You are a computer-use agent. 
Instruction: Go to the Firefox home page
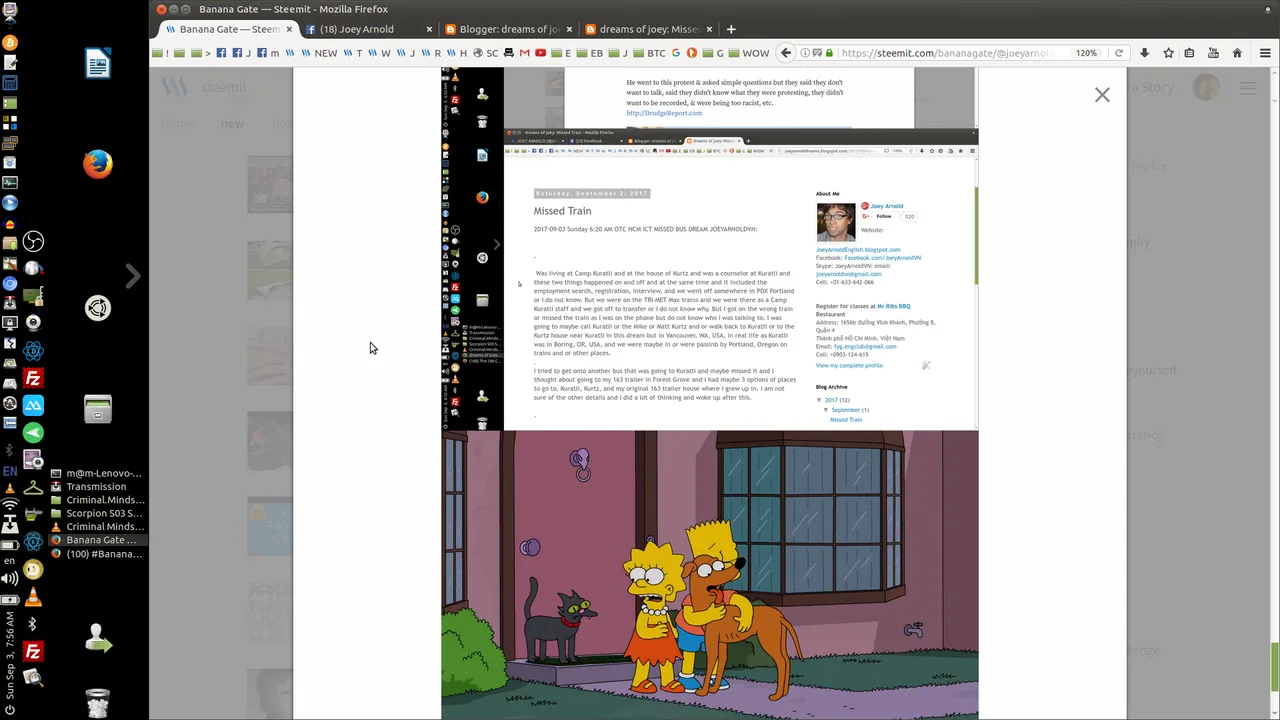click(1237, 53)
